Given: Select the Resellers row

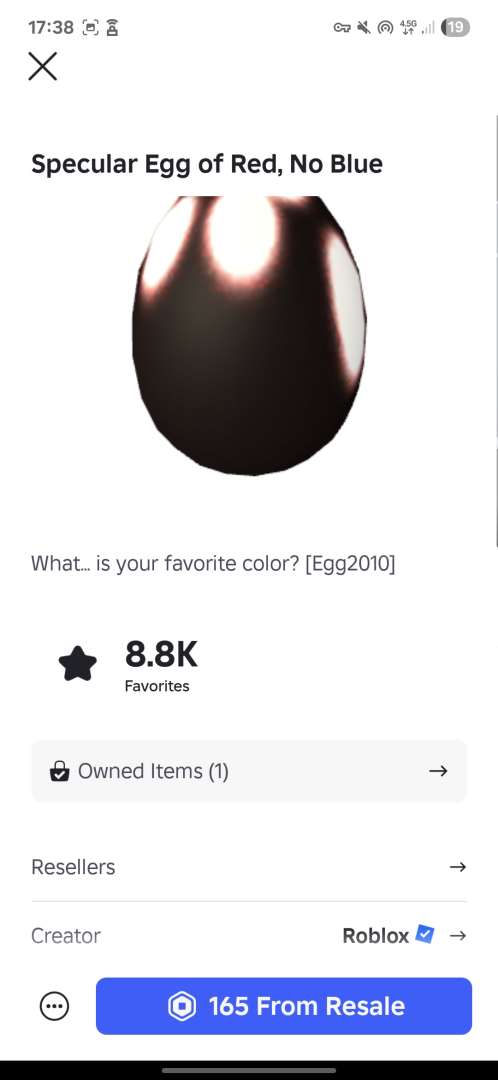Looking at the screenshot, I should [x=249, y=866].
